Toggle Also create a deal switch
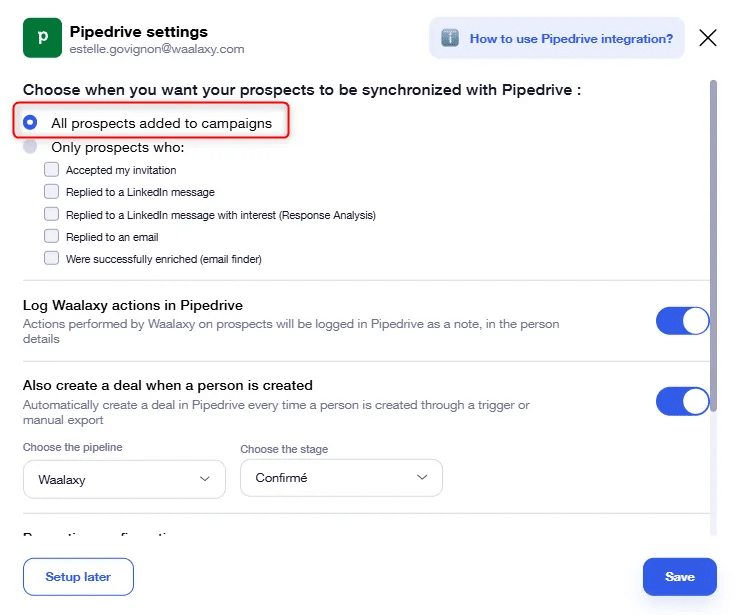 (682, 402)
